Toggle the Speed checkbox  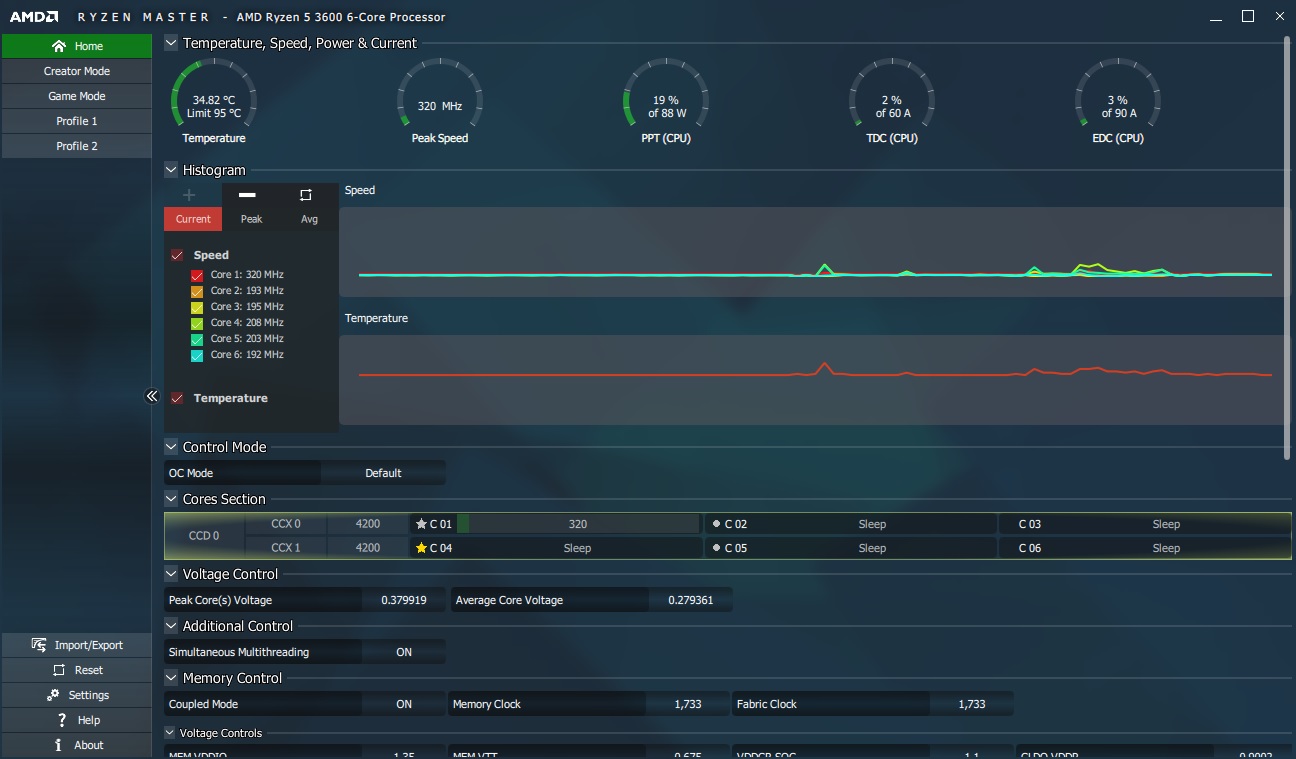pos(177,255)
